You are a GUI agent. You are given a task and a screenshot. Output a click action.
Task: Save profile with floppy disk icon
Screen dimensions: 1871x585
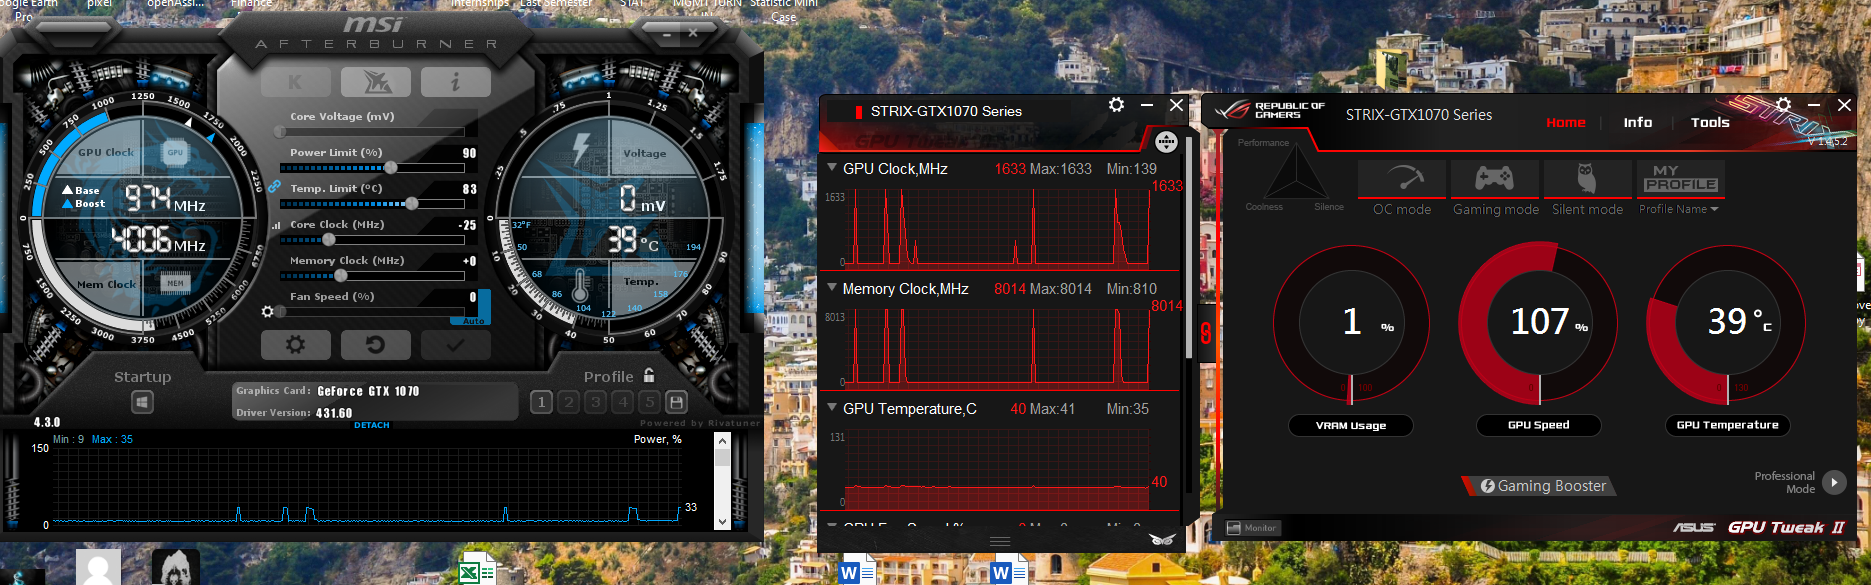[x=676, y=402]
